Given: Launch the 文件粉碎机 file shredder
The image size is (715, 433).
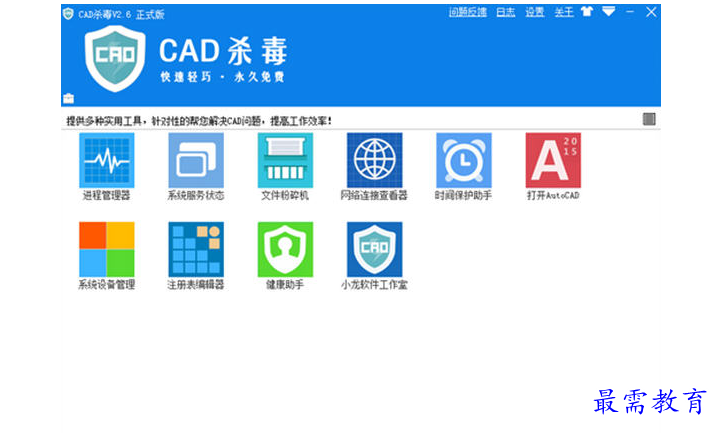Looking at the screenshot, I should point(285,160).
